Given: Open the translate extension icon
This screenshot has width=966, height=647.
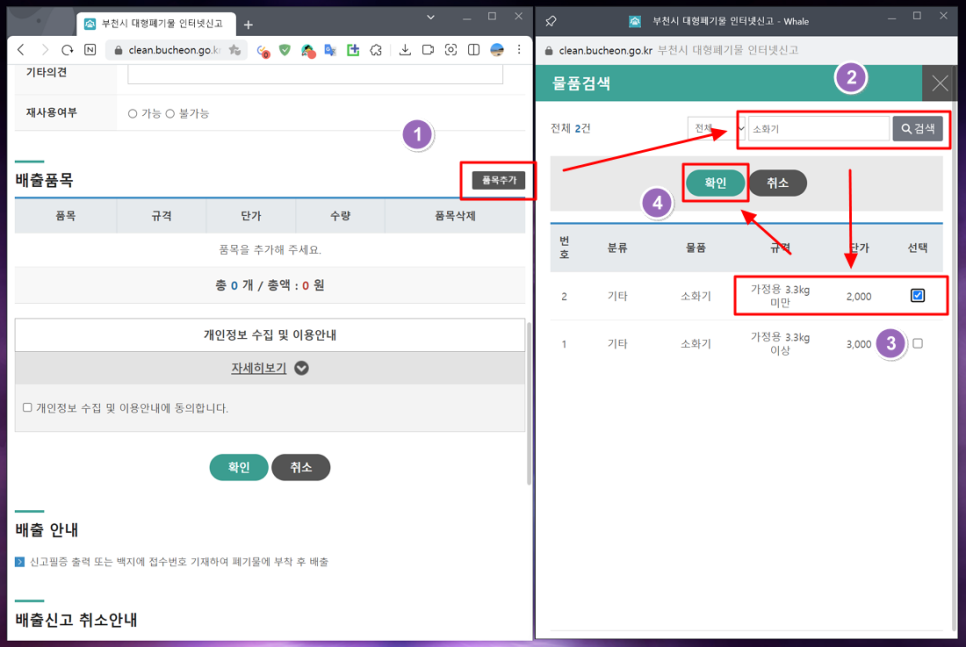Looking at the screenshot, I should (x=330, y=50).
